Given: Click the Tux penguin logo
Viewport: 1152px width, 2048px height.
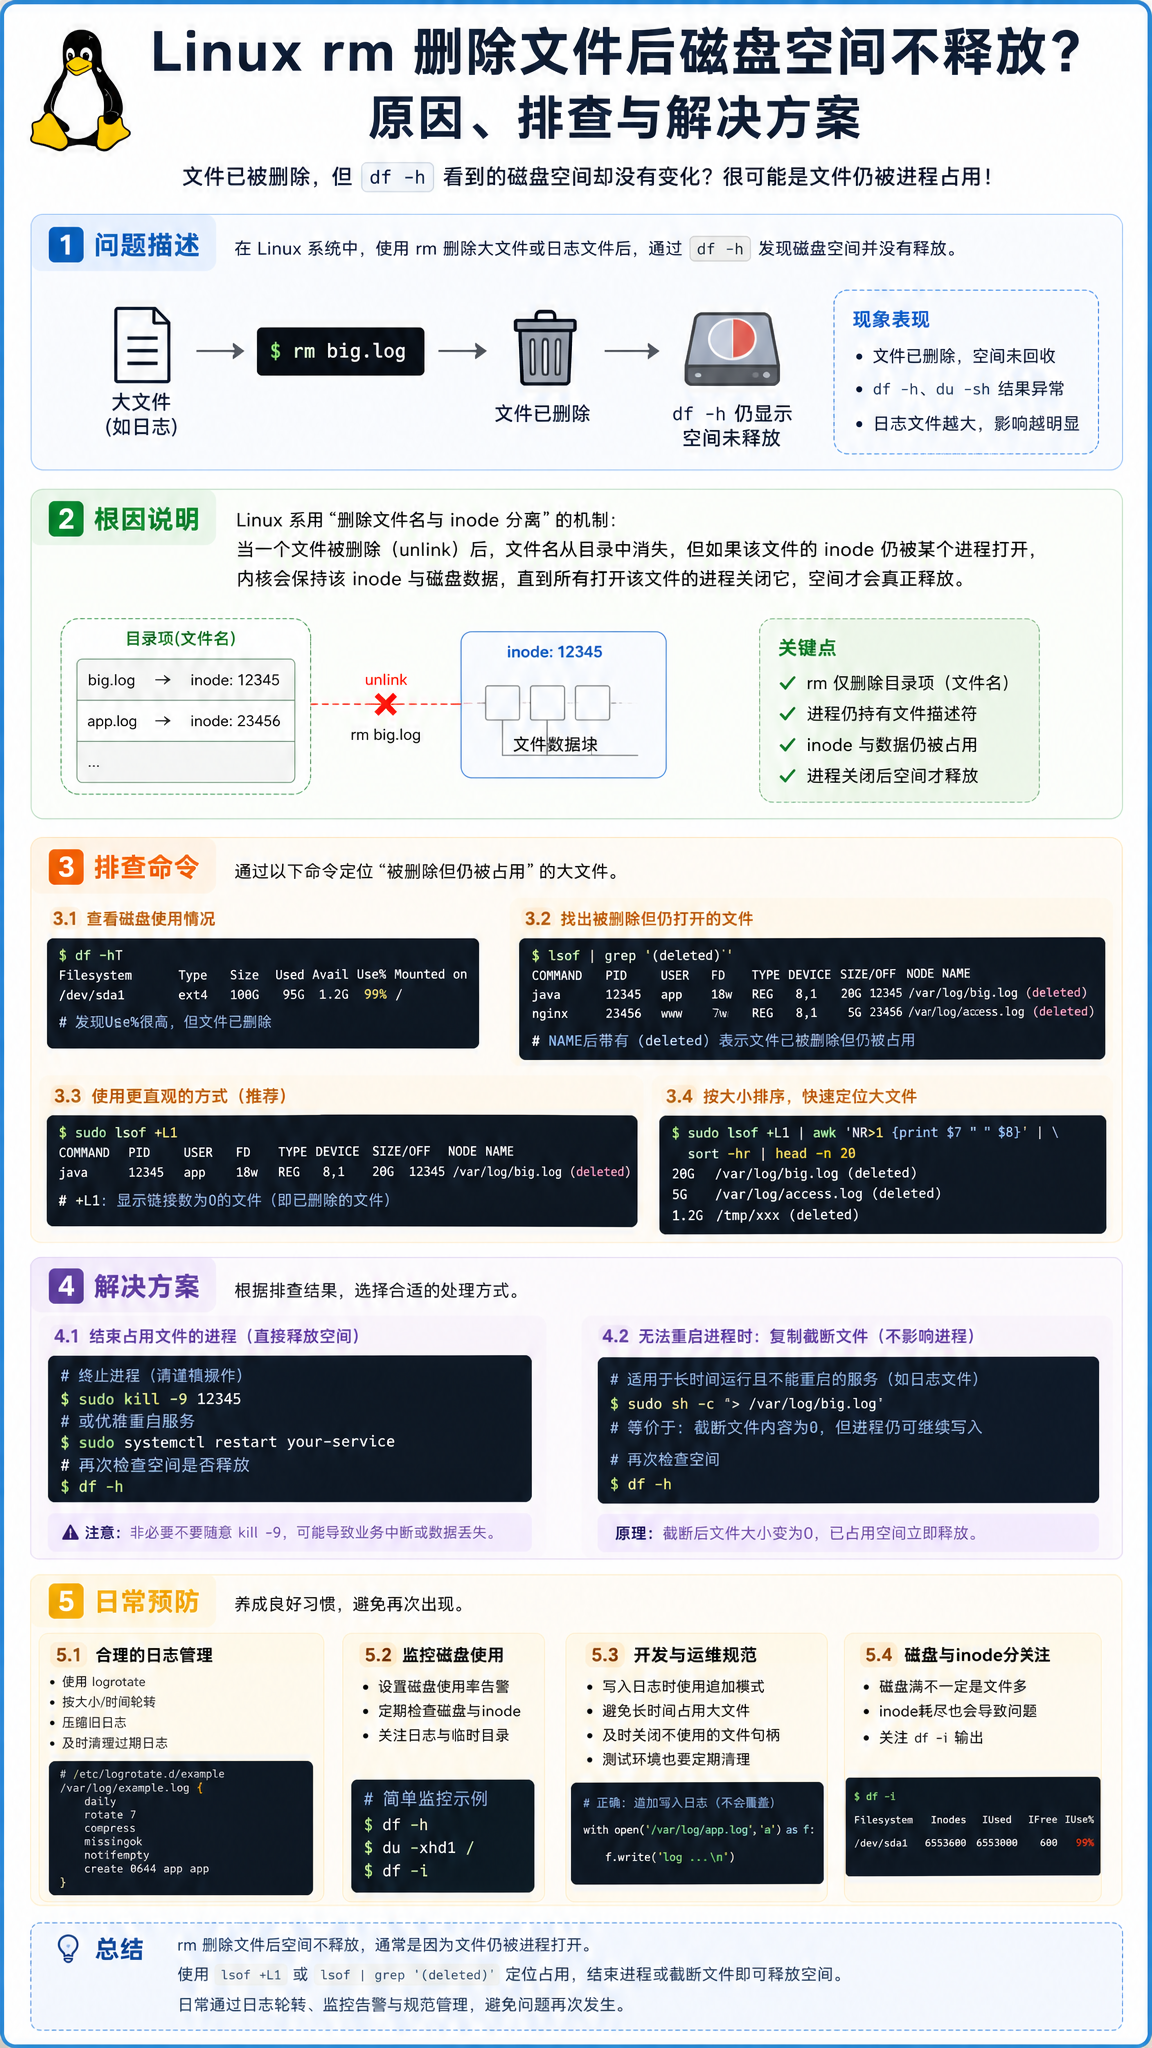Looking at the screenshot, I should tap(80, 90).
